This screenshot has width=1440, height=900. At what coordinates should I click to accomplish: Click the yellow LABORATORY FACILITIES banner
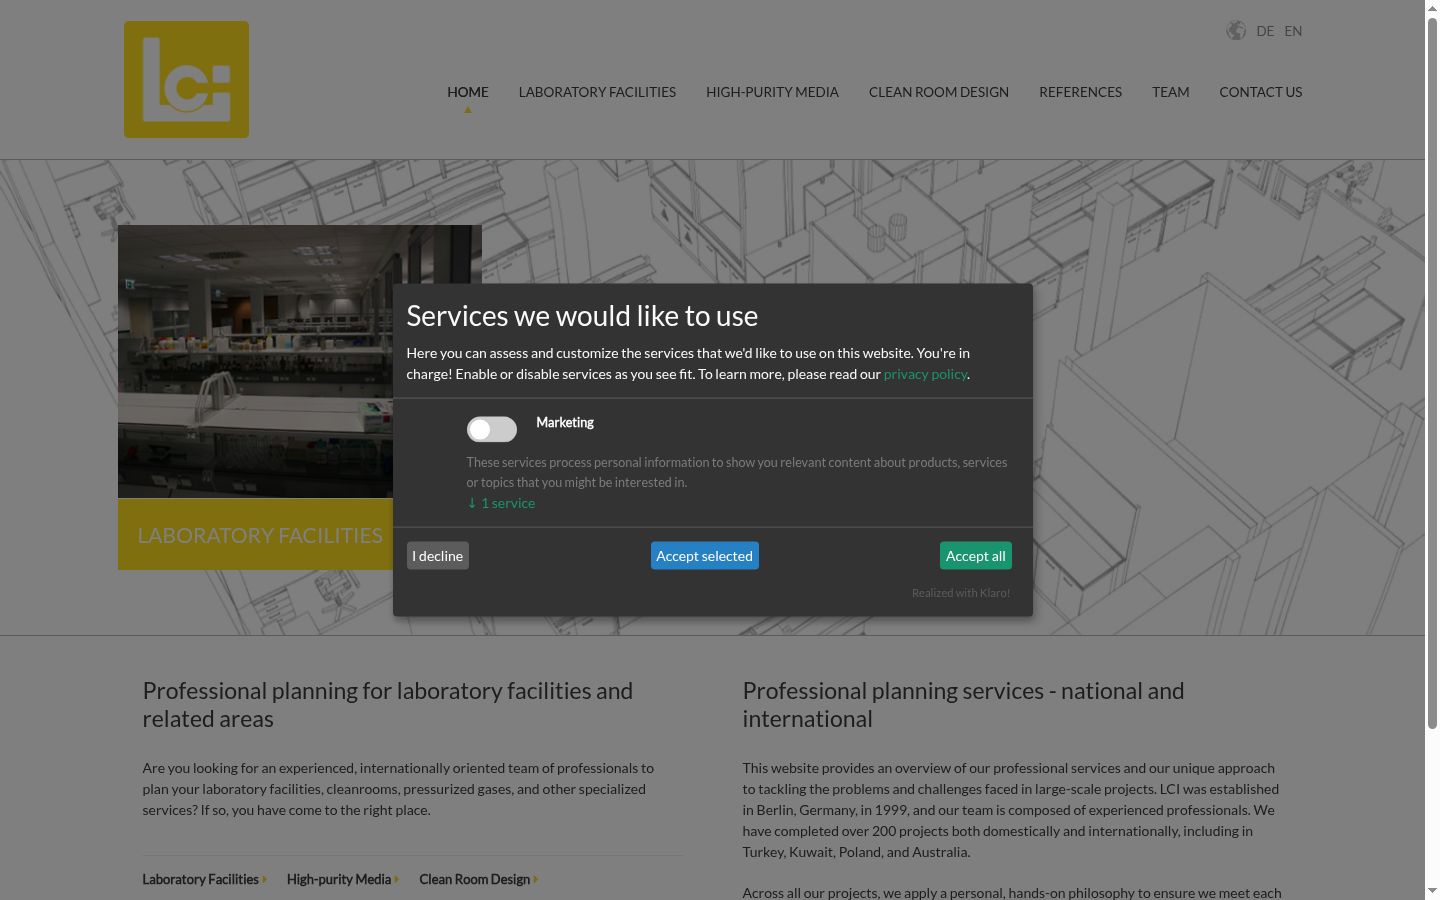click(x=255, y=535)
